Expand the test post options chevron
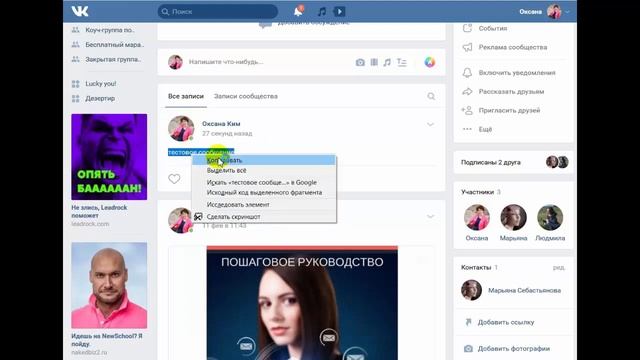The image size is (640, 360). (430, 124)
